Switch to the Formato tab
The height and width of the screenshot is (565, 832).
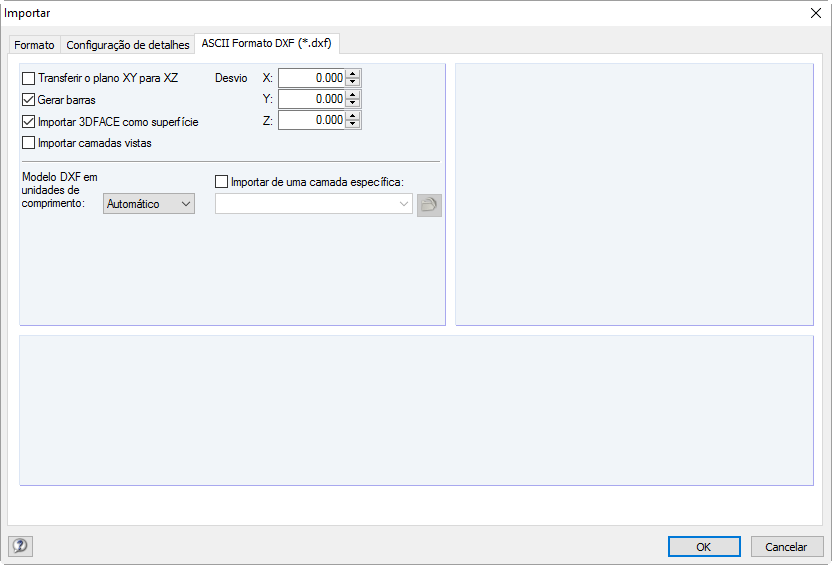34,45
